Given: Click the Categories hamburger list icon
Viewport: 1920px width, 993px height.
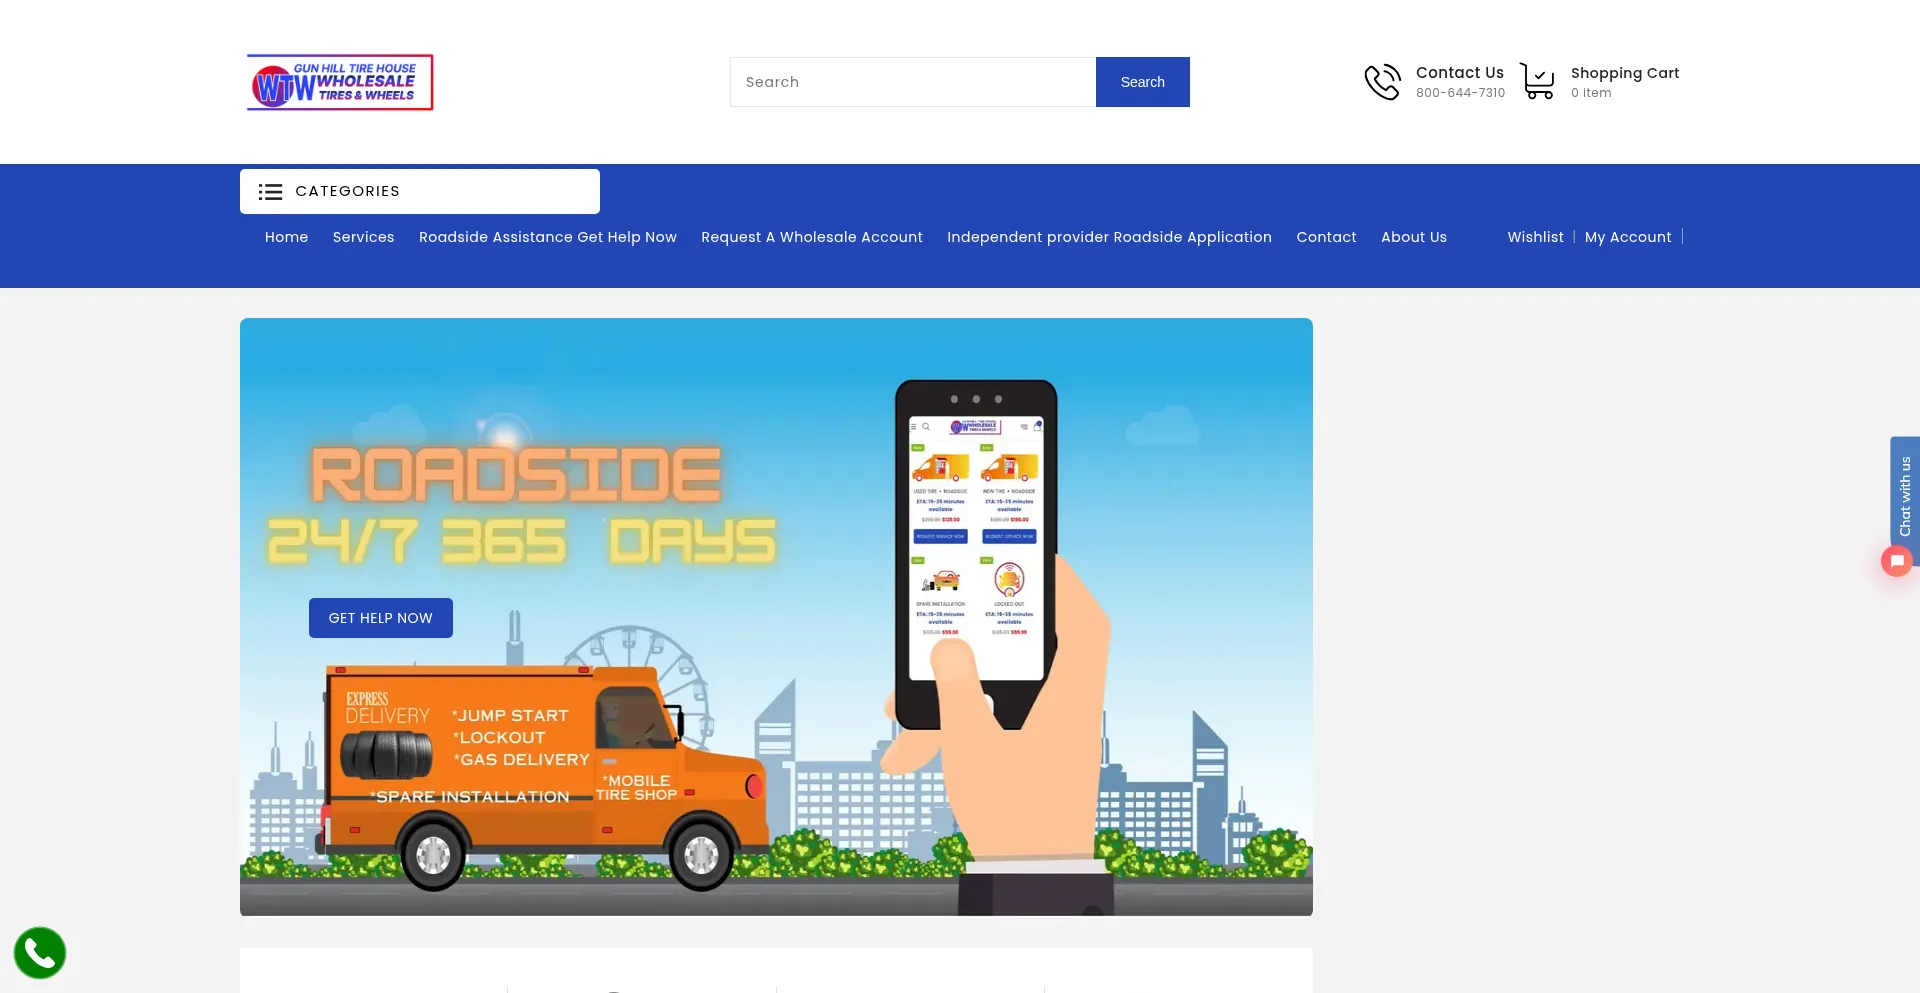Looking at the screenshot, I should coord(270,192).
